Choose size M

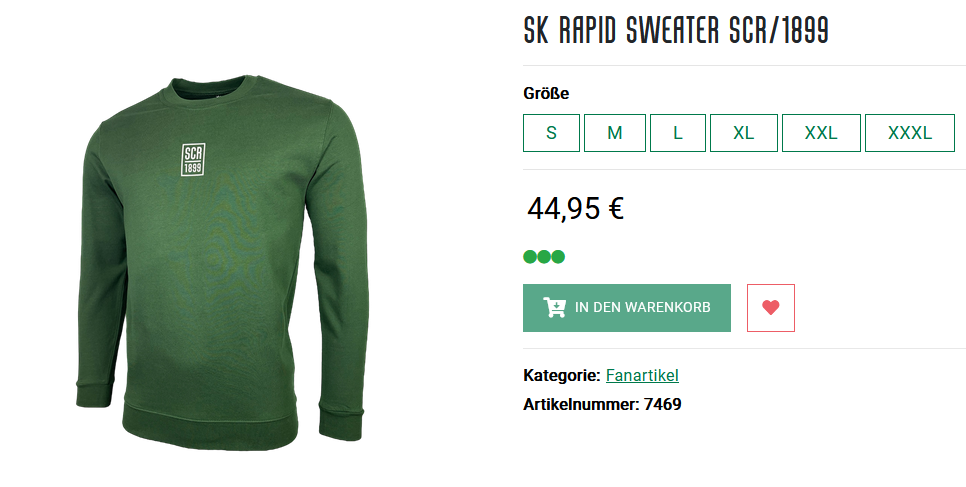tap(615, 133)
